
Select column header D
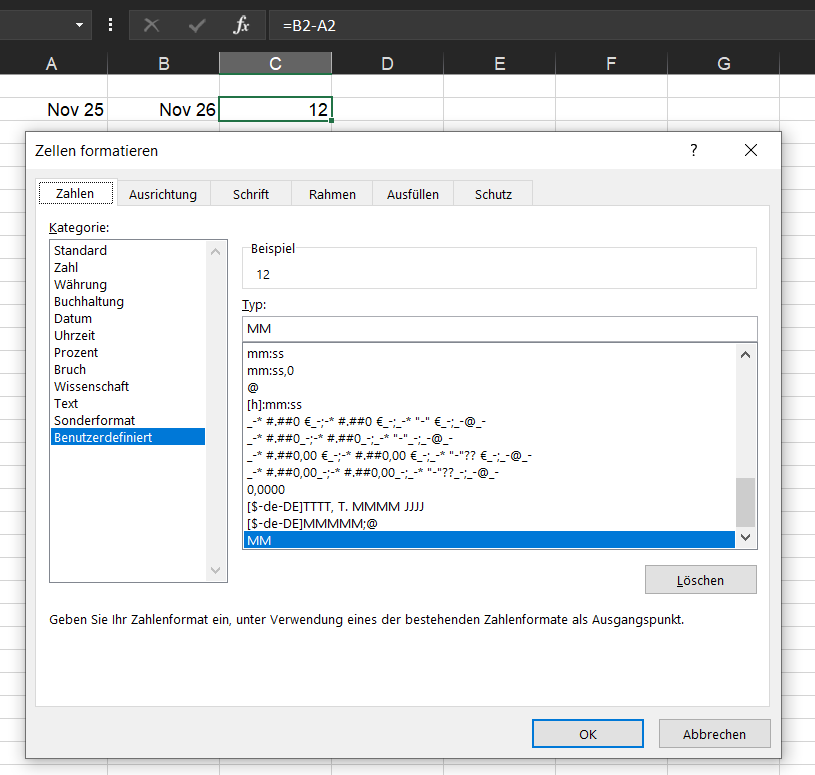click(388, 63)
